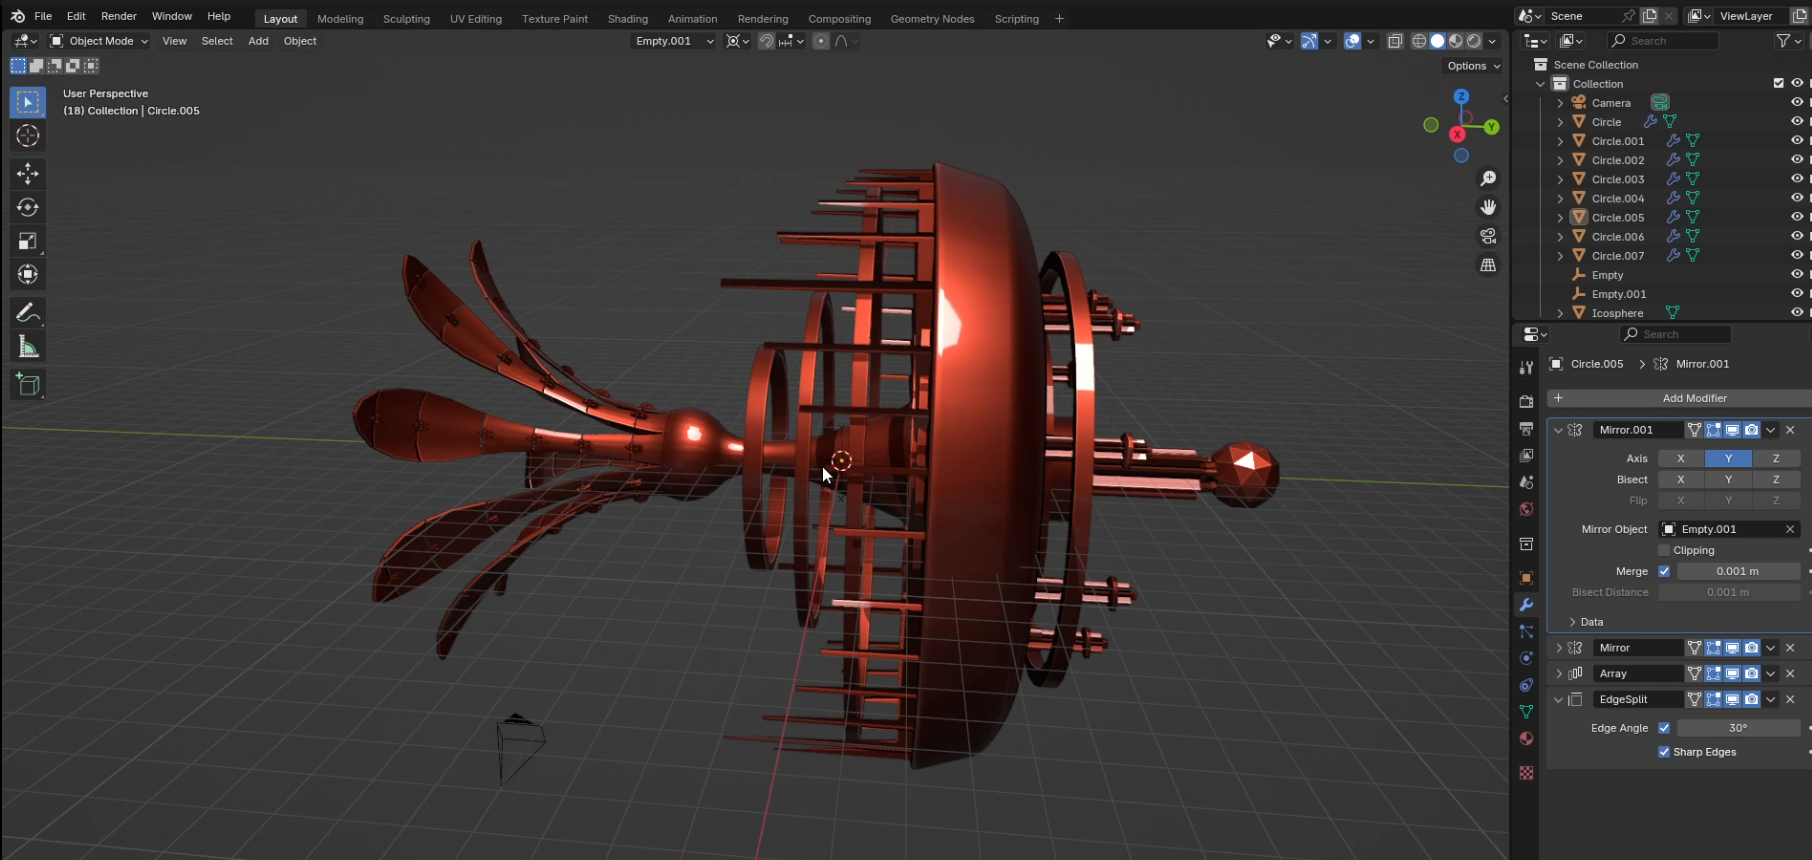Toggle Empty.001 visibility eye
Viewport: 1812px width, 860px height.
point(1796,294)
